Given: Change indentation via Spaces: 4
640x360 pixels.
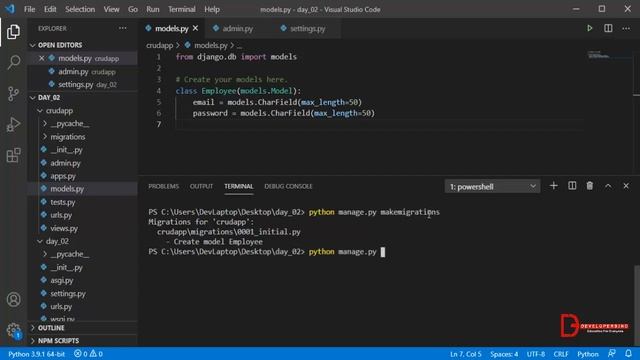Looking at the screenshot, I should coord(504,354).
